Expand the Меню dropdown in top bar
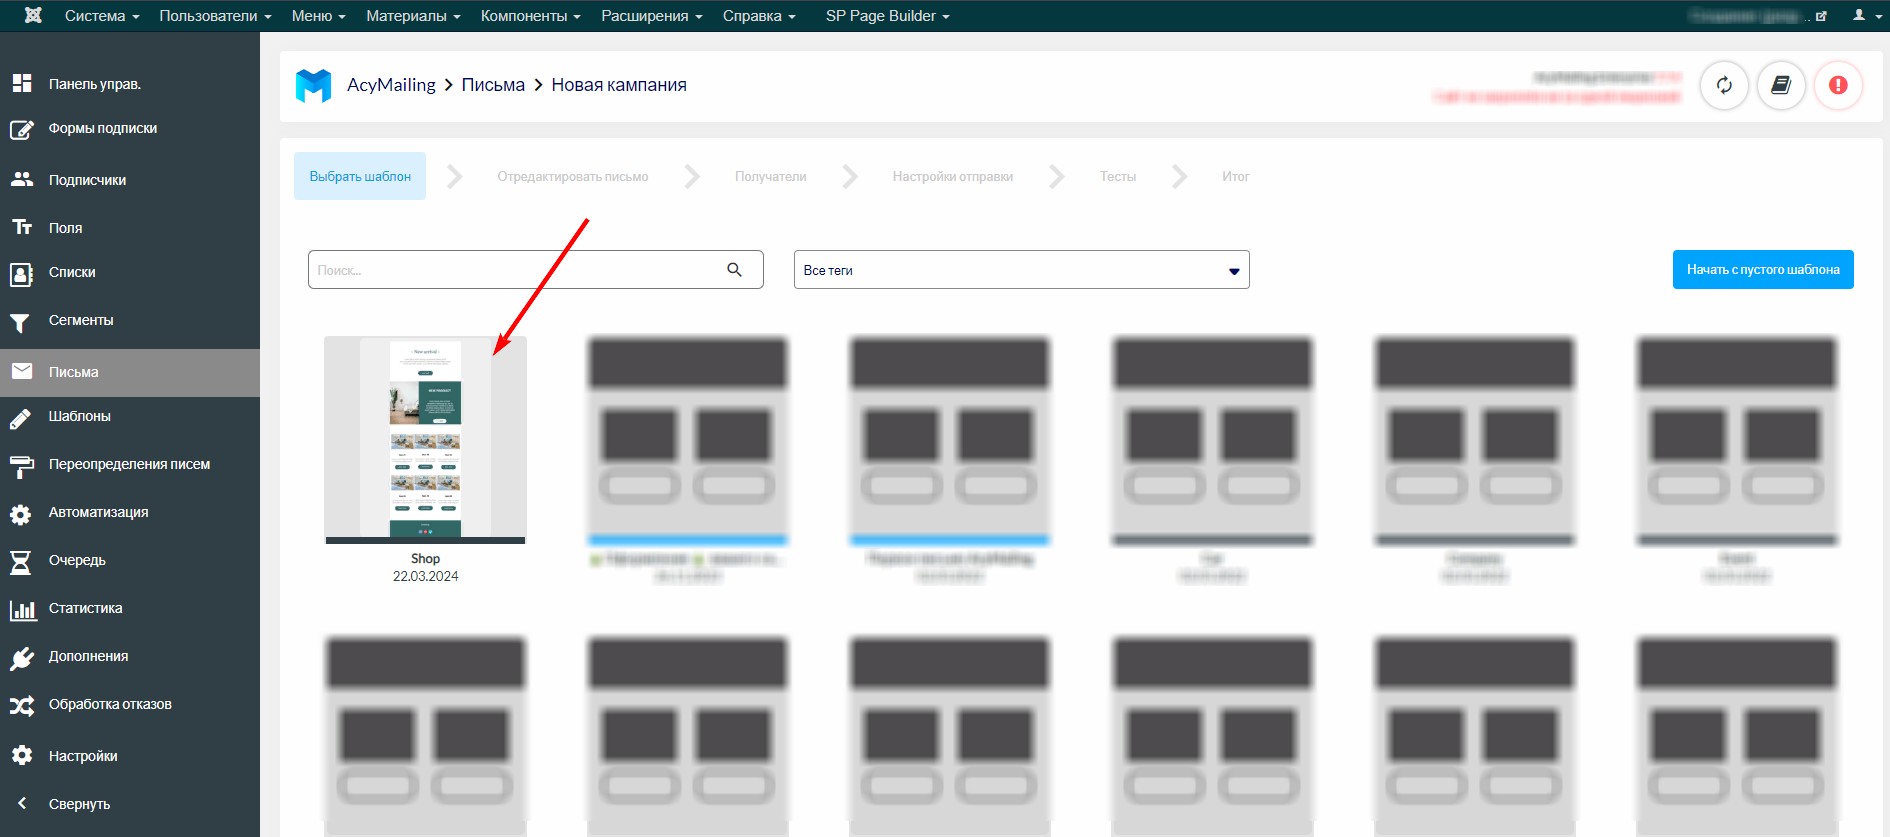1890x837 pixels. pyautogui.click(x=318, y=16)
